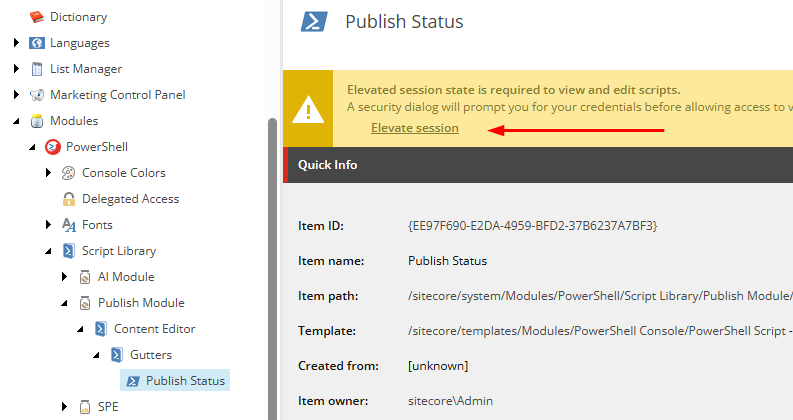Select Marketing Control Panel tree item
The width and height of the screenshot is (793, 420).
pos(117,95)
